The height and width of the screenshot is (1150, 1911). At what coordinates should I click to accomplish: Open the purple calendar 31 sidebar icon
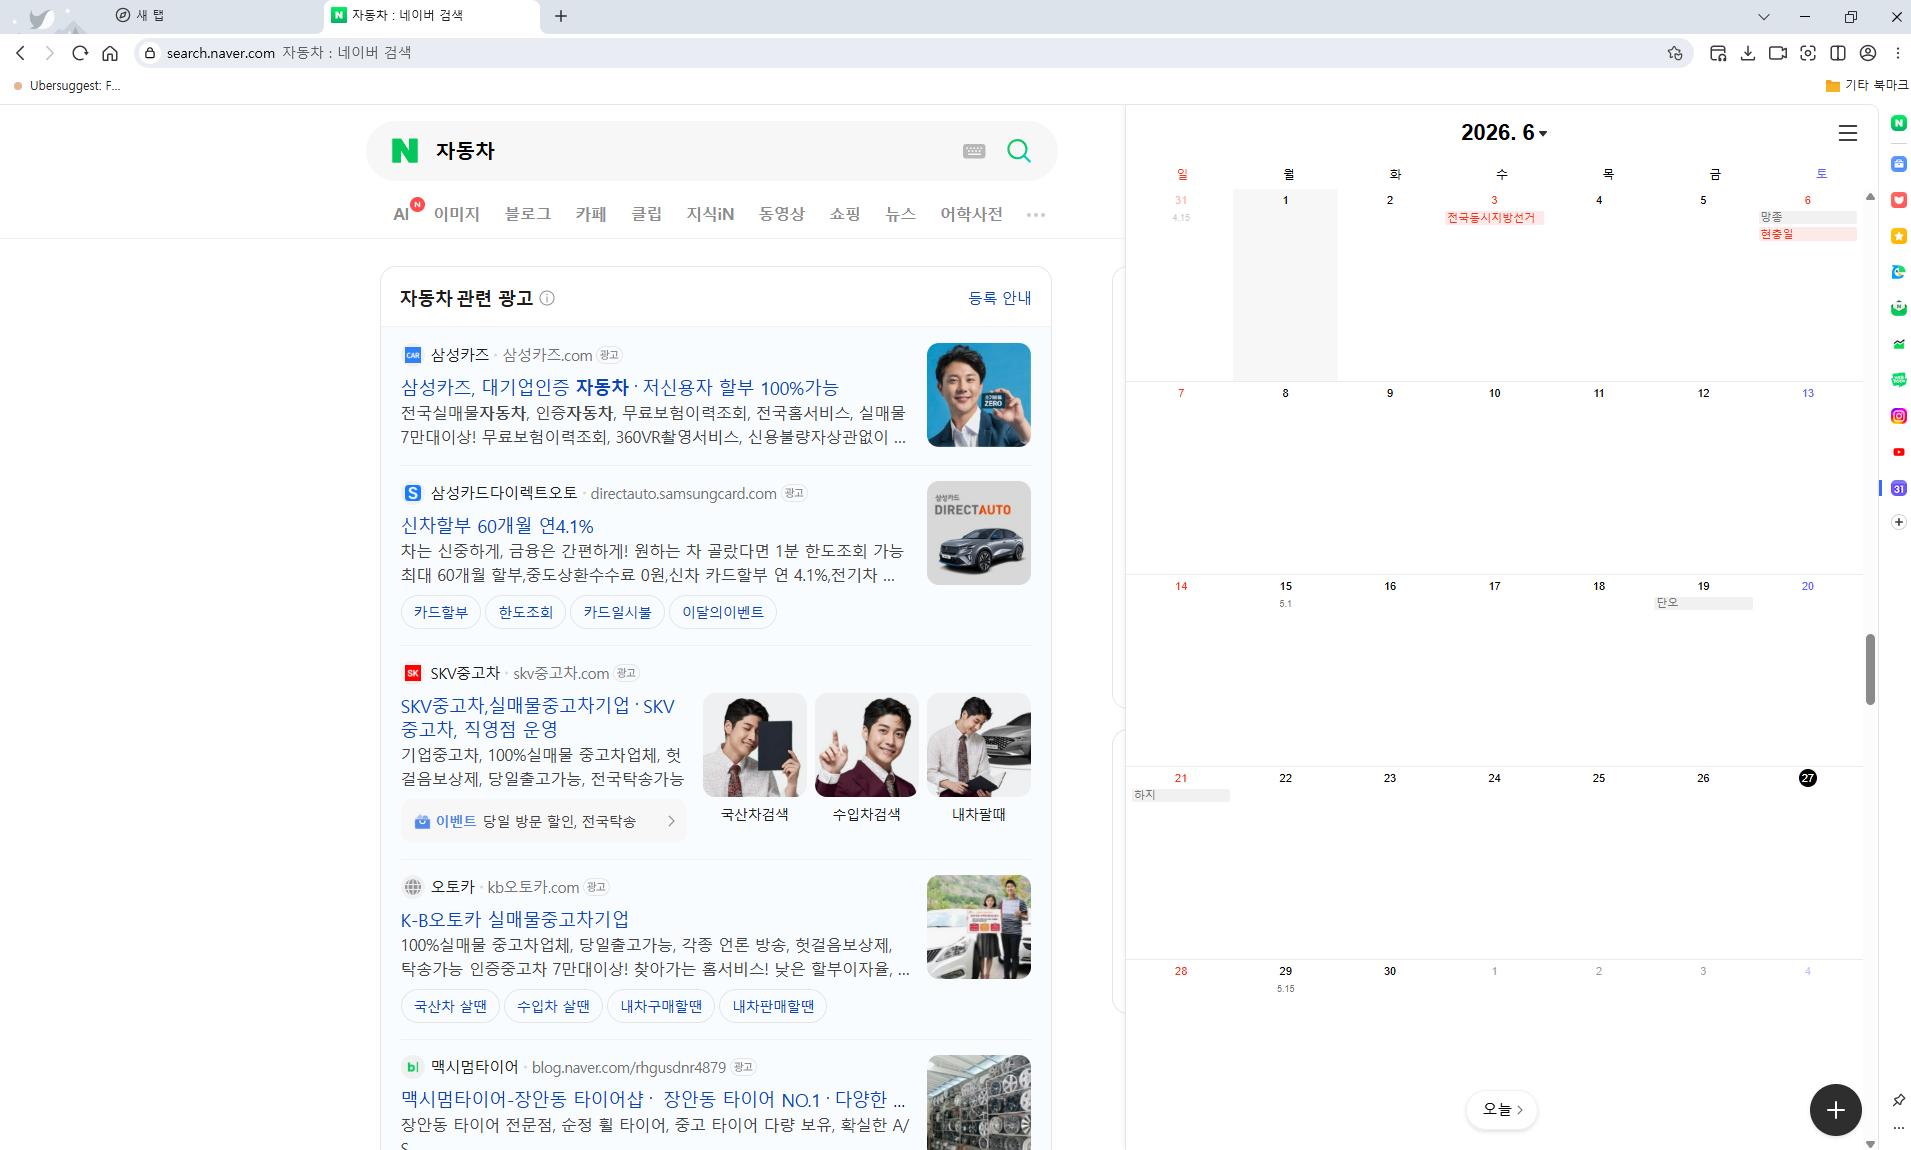(x=1898, y=488)
